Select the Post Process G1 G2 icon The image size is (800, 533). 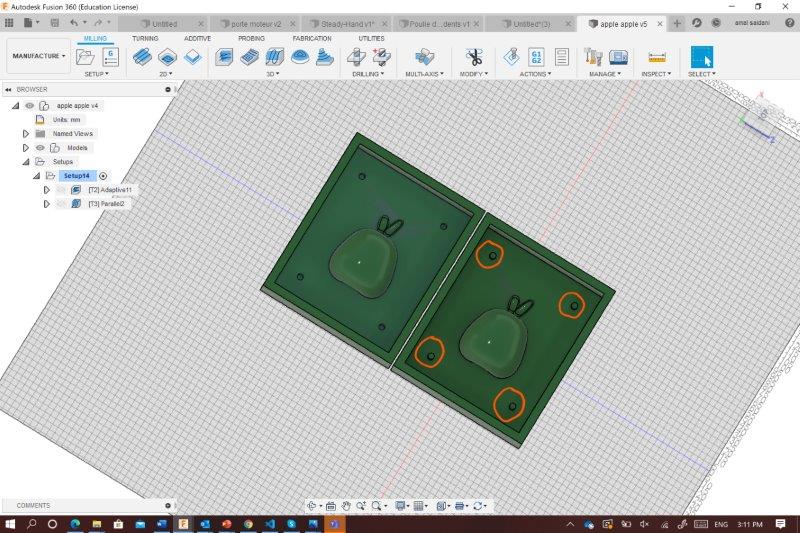point(535,57)
